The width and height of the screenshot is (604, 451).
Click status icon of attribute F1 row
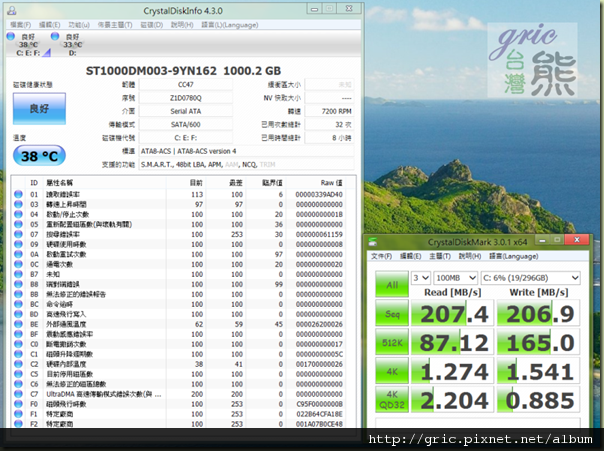coord(18,414)
